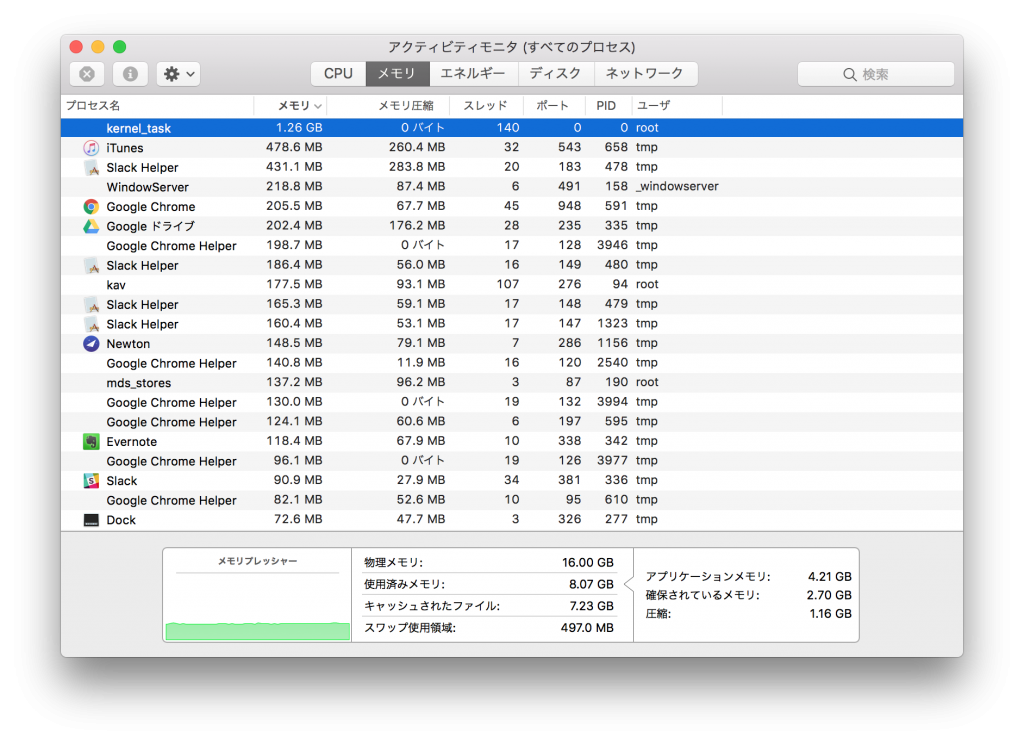This screenshot has width=1024, height=744.
Task: Switch to the ディスク tab
Action: click(556, 74)
